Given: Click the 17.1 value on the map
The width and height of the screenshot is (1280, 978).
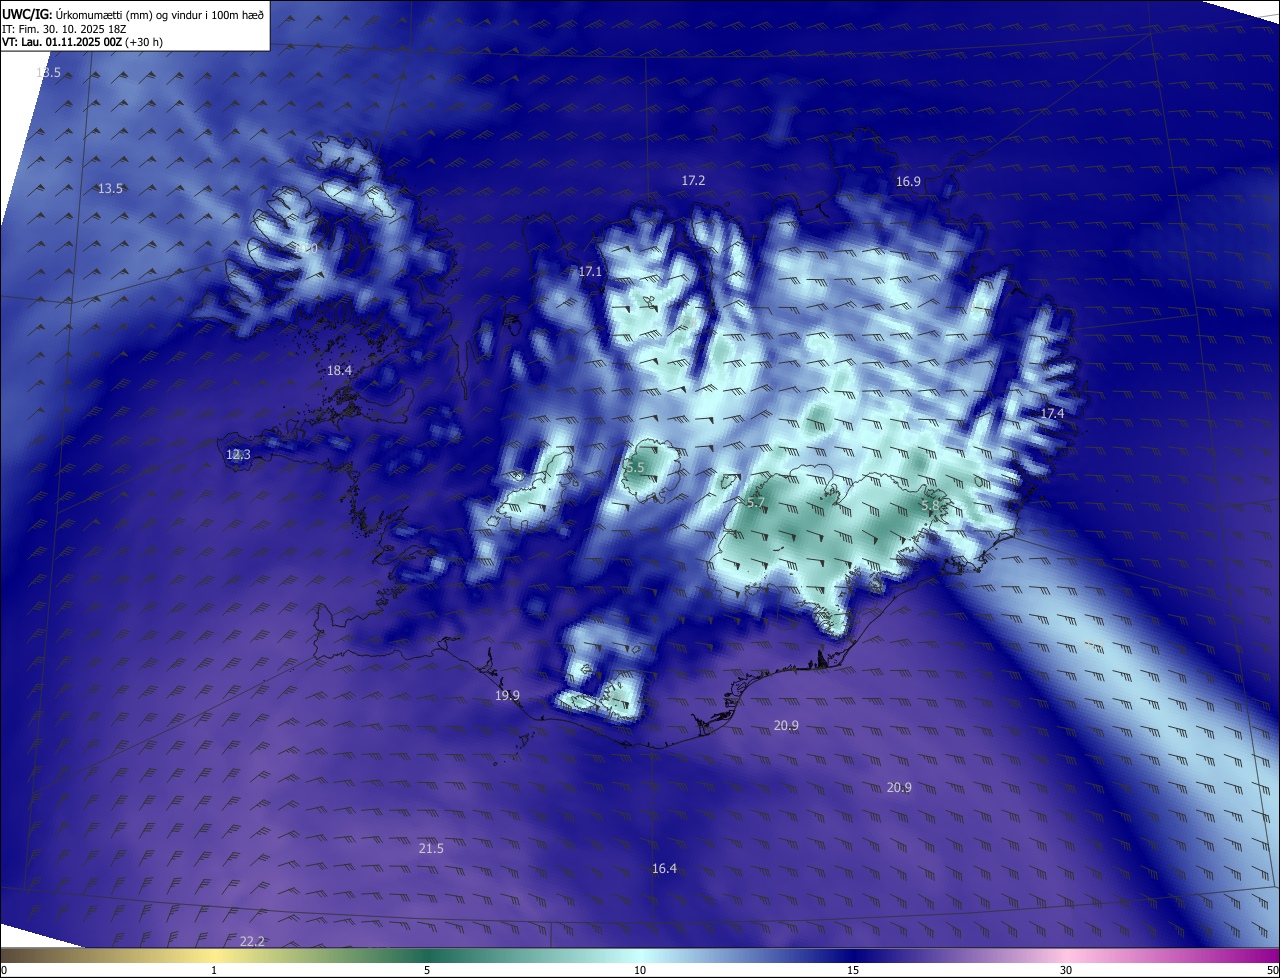Looking at the screenshot, I should (x=590, y=272).
